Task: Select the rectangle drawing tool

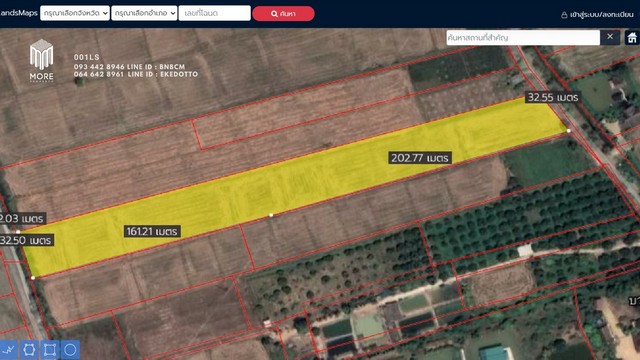Action: [49, 350]
